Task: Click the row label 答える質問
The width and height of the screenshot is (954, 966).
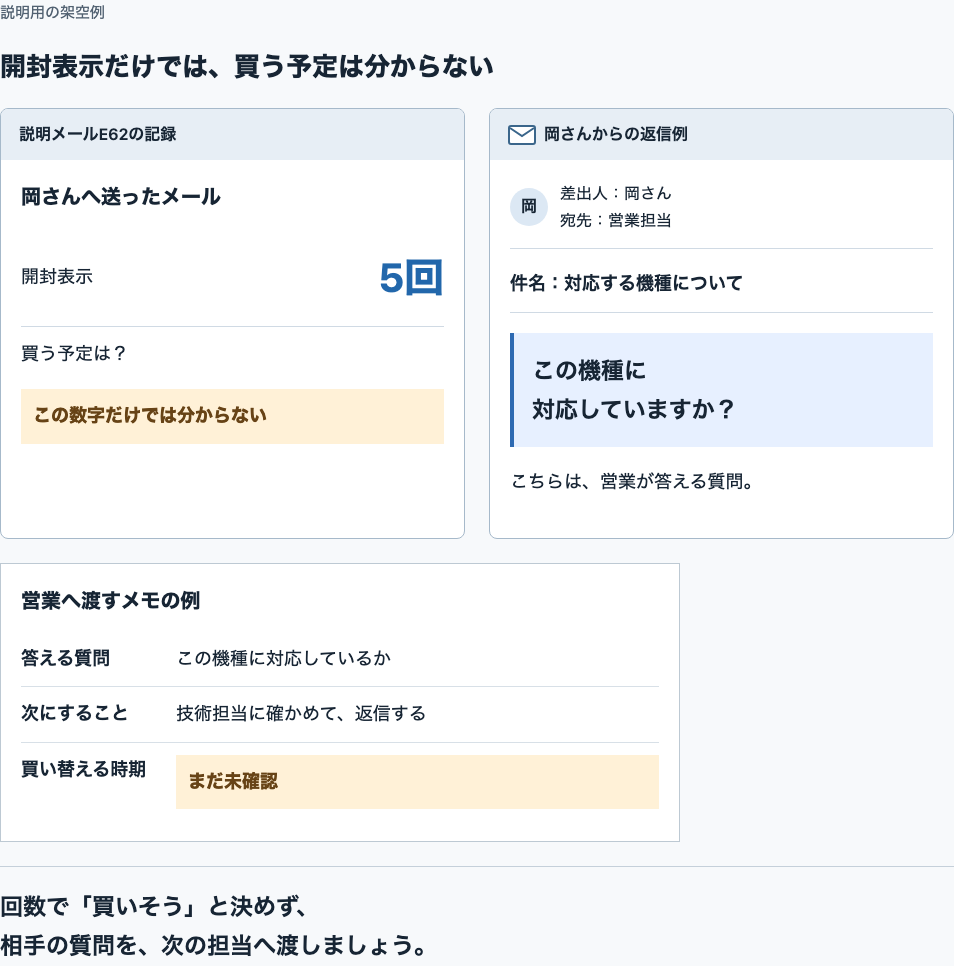Action: pyautogui.click(x=65, y=658)
